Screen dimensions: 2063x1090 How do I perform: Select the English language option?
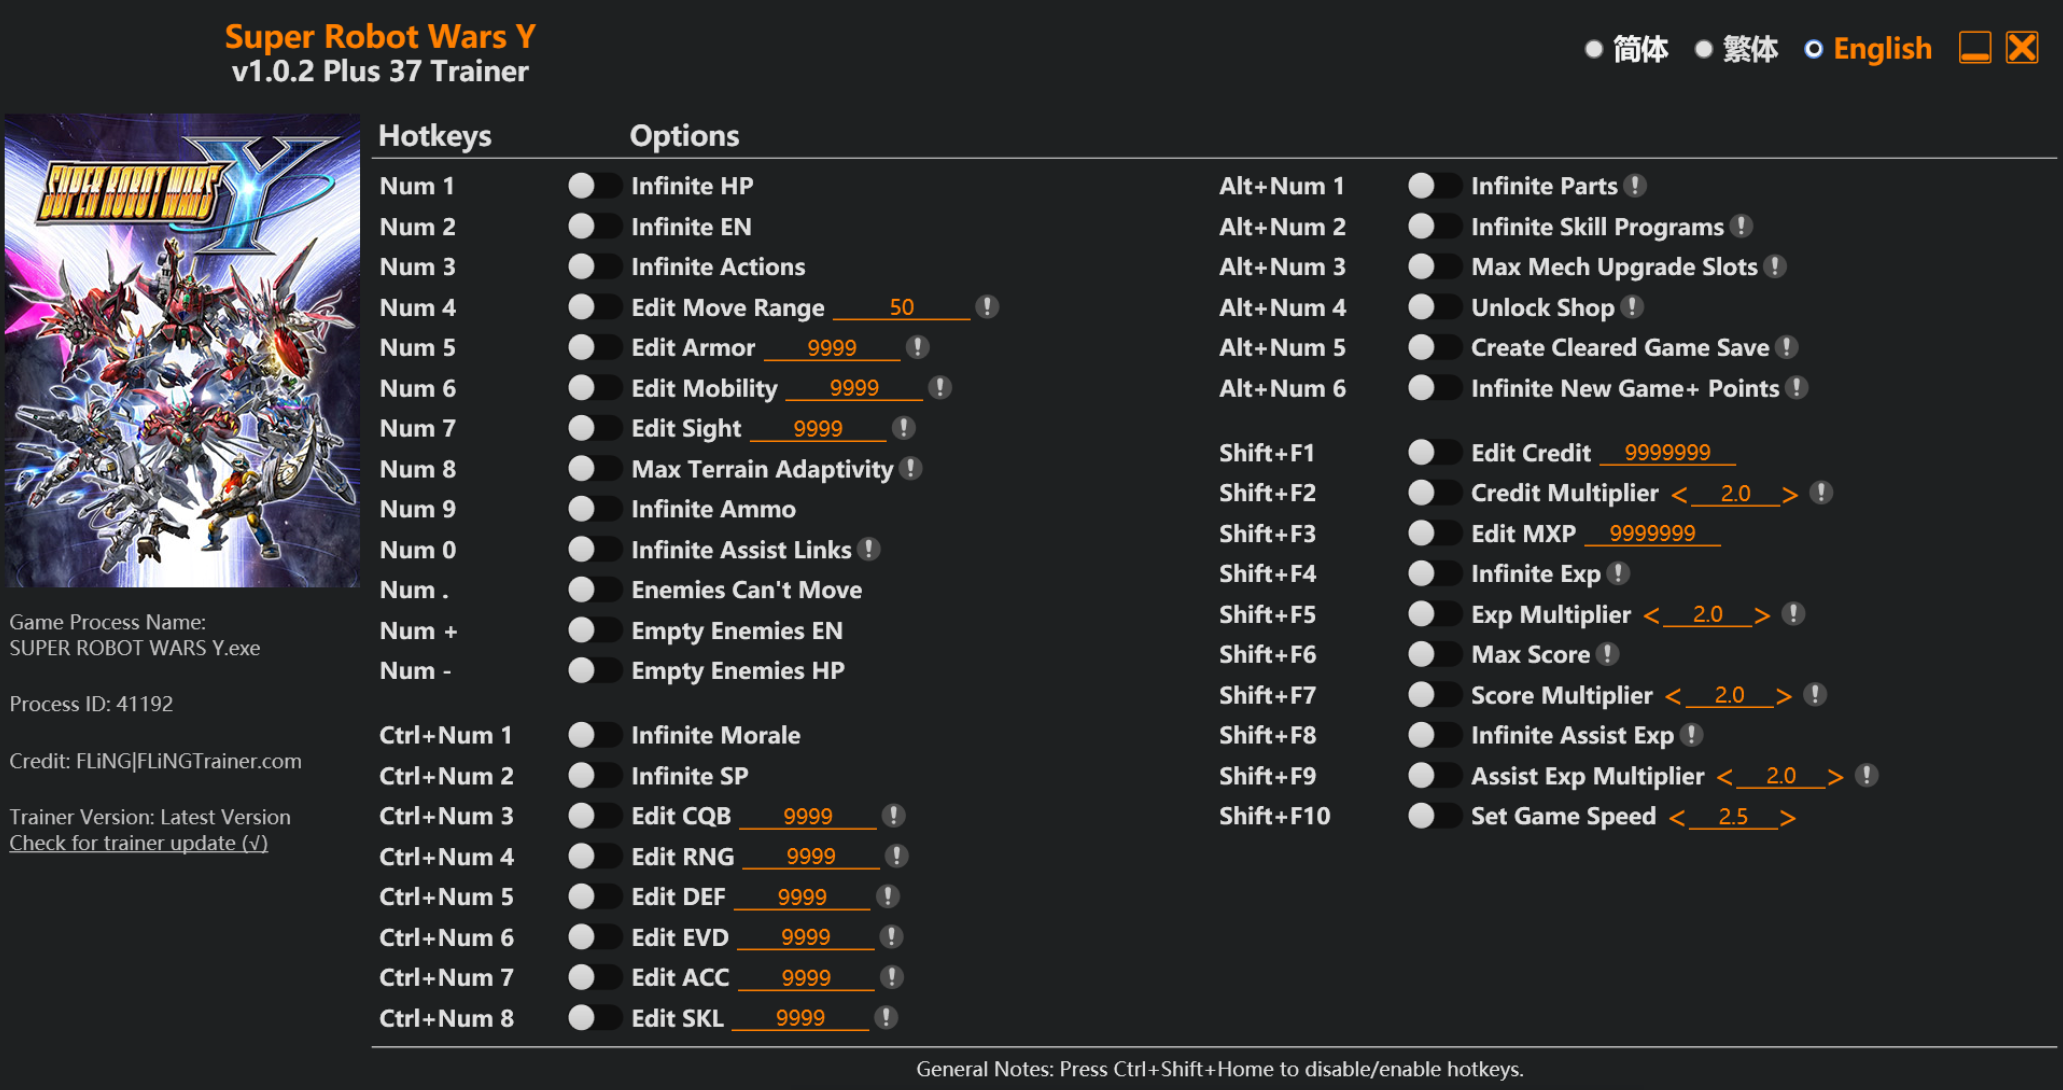click(1813, 49)
